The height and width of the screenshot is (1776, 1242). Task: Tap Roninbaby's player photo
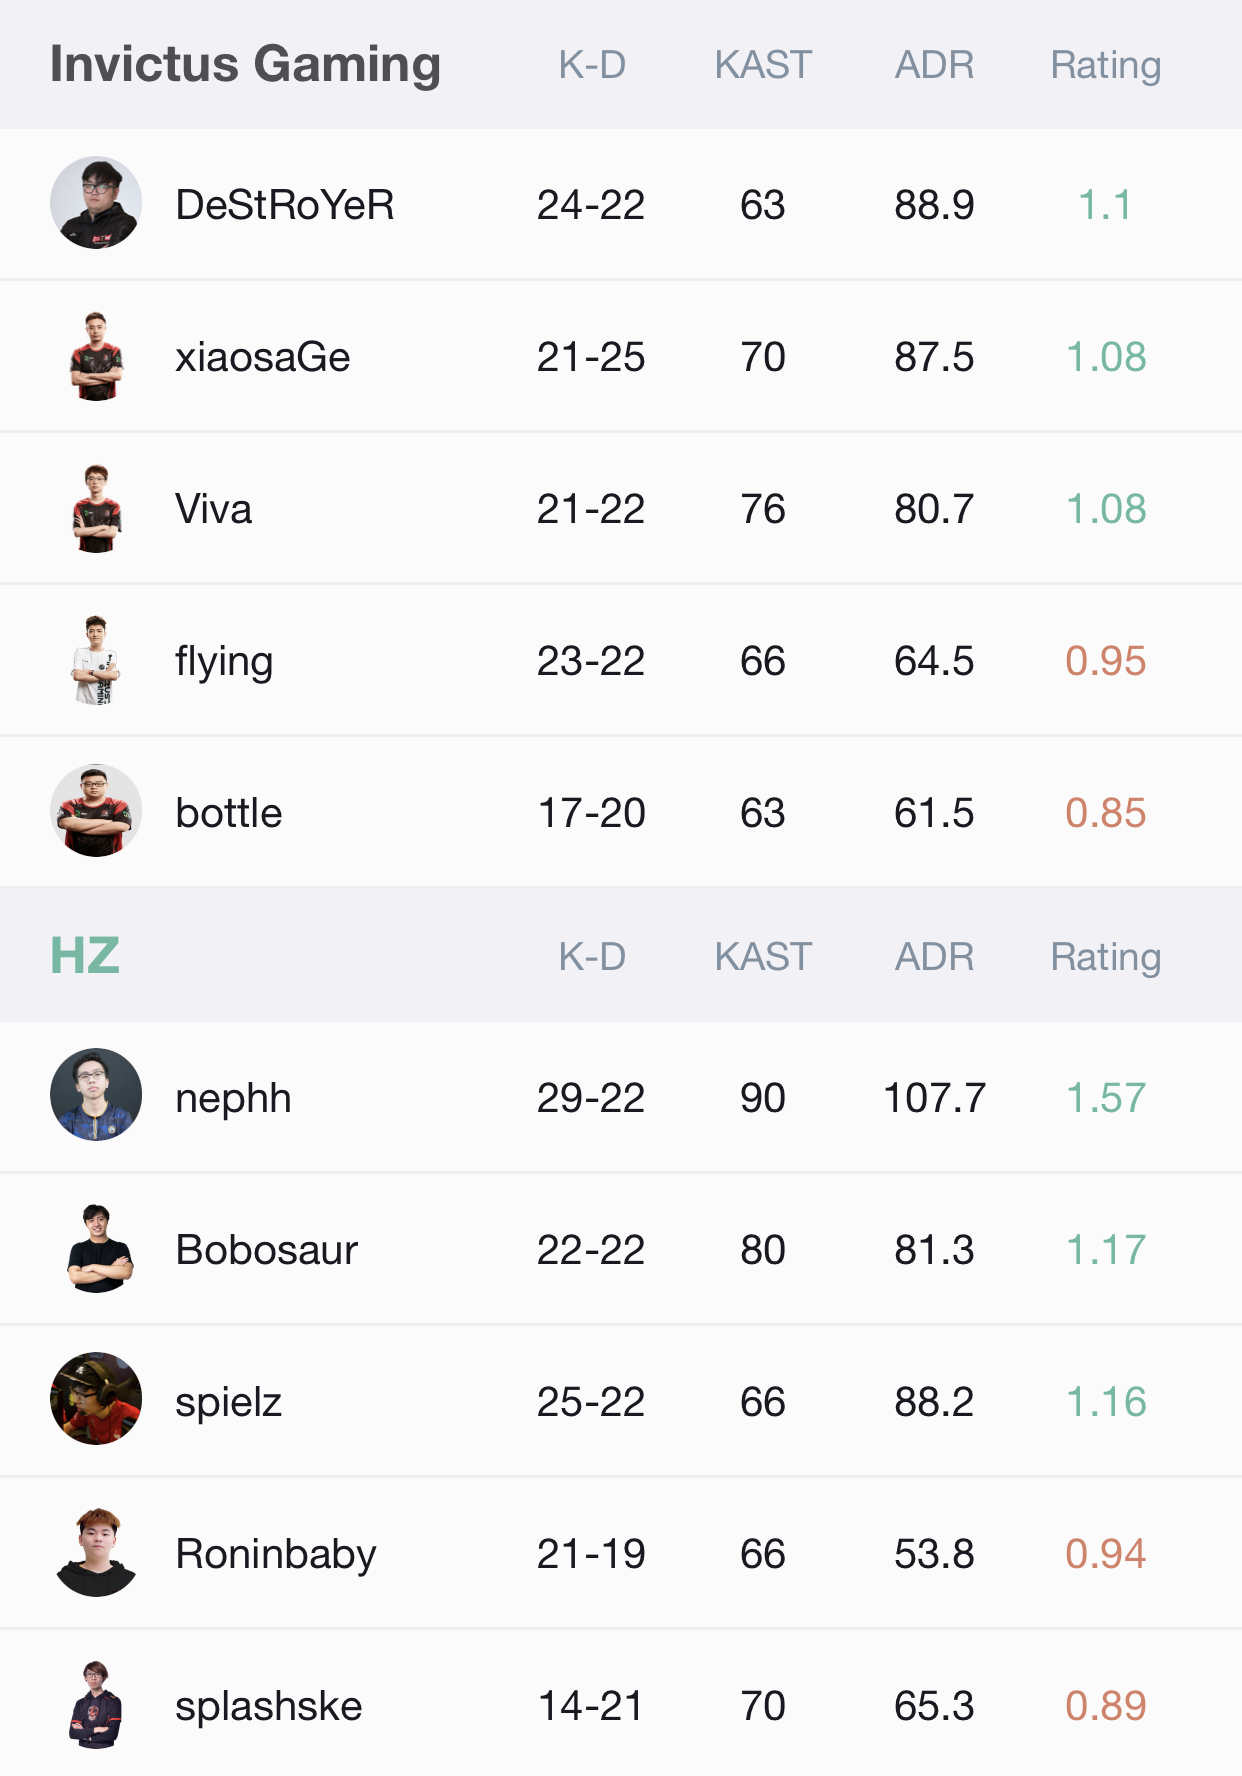[96, 1552]
